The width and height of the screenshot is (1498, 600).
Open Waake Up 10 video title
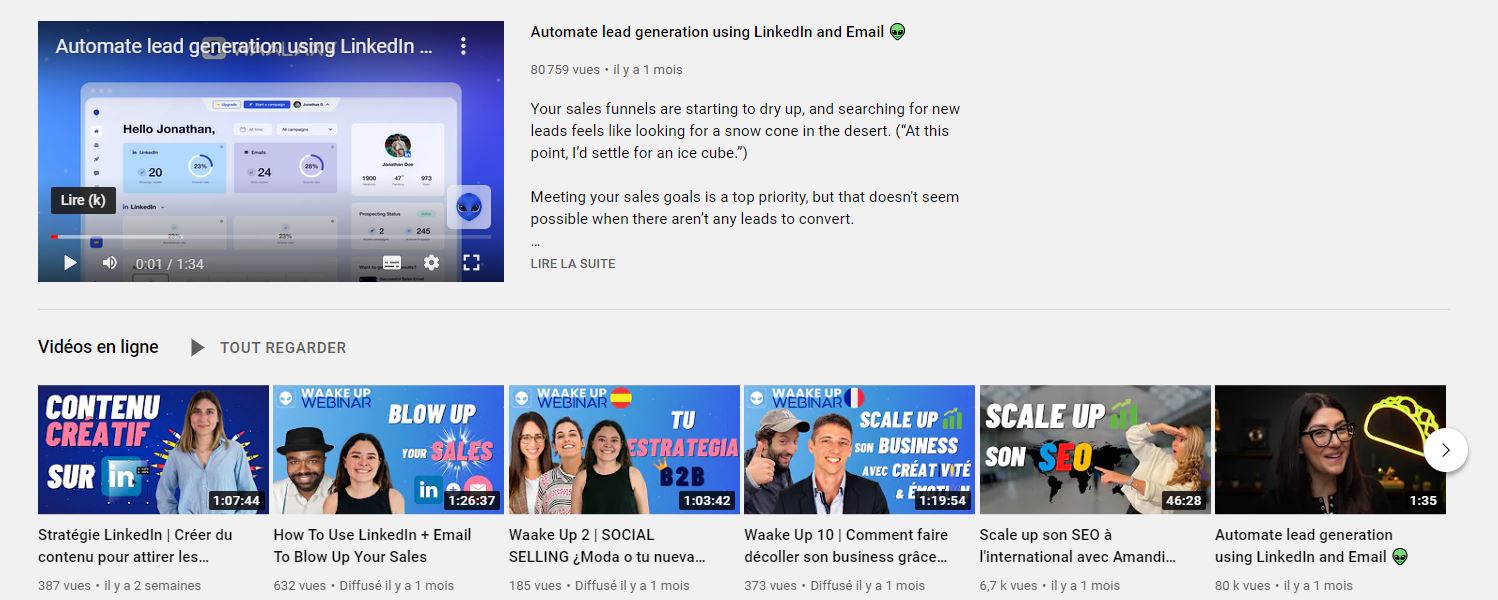pyautogui.click(x=846, y=546)
